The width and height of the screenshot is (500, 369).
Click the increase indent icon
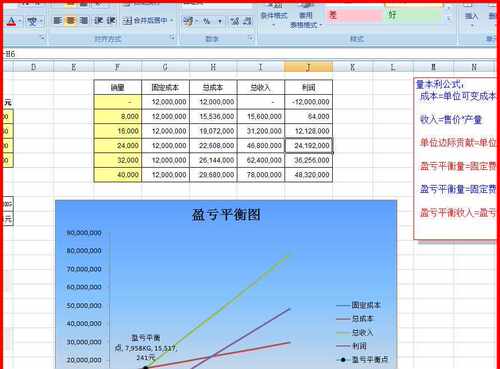[111, 21]
